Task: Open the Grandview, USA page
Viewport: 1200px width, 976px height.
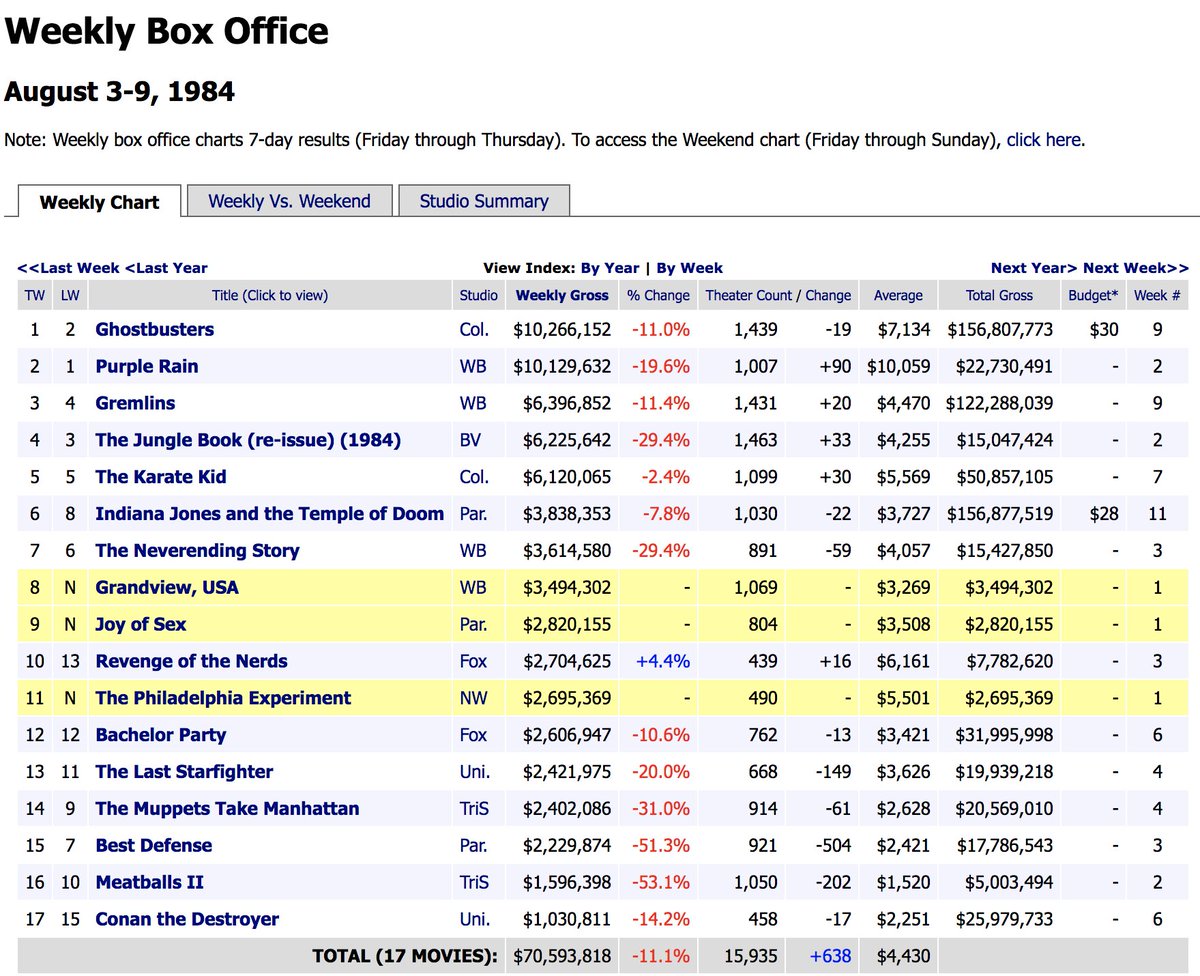Action: click(167, 587)
